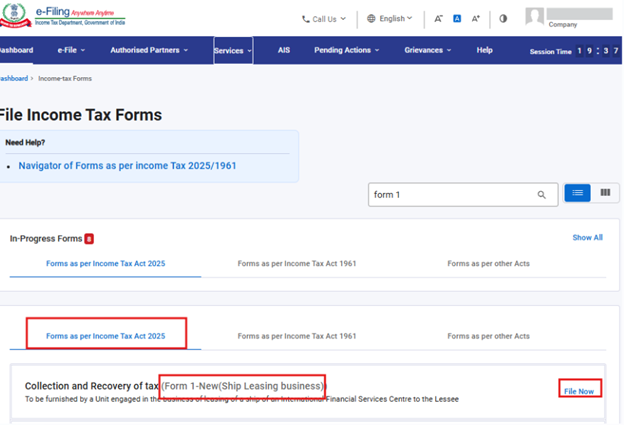The image size is (624, 425).
Task: Open the English language dropdown
Action: coord(391,18)
